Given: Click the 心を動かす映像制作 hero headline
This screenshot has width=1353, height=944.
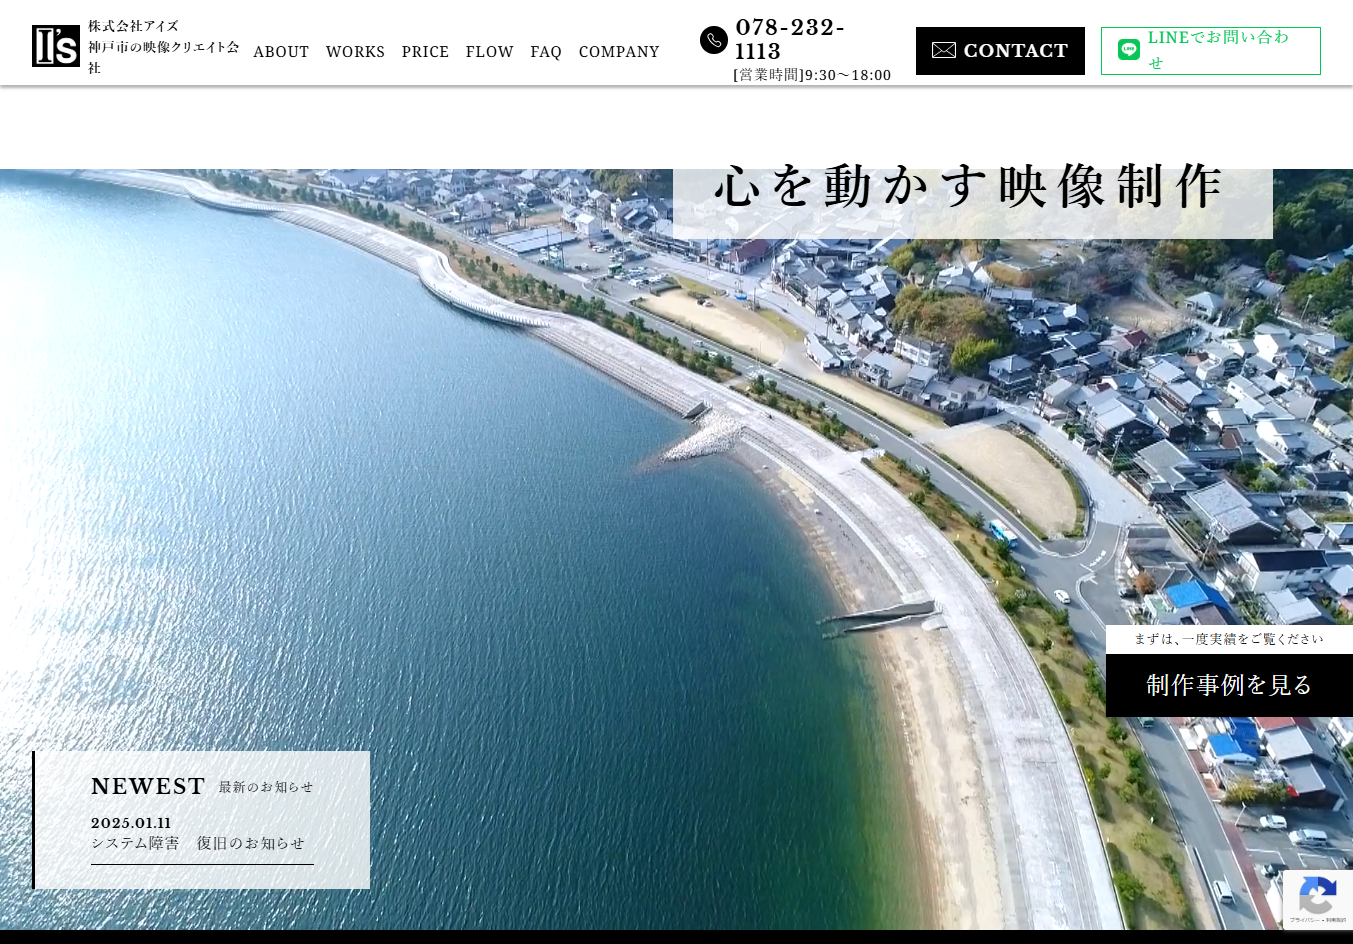Looking at the screenshot, I should click(x=971, y=188).
